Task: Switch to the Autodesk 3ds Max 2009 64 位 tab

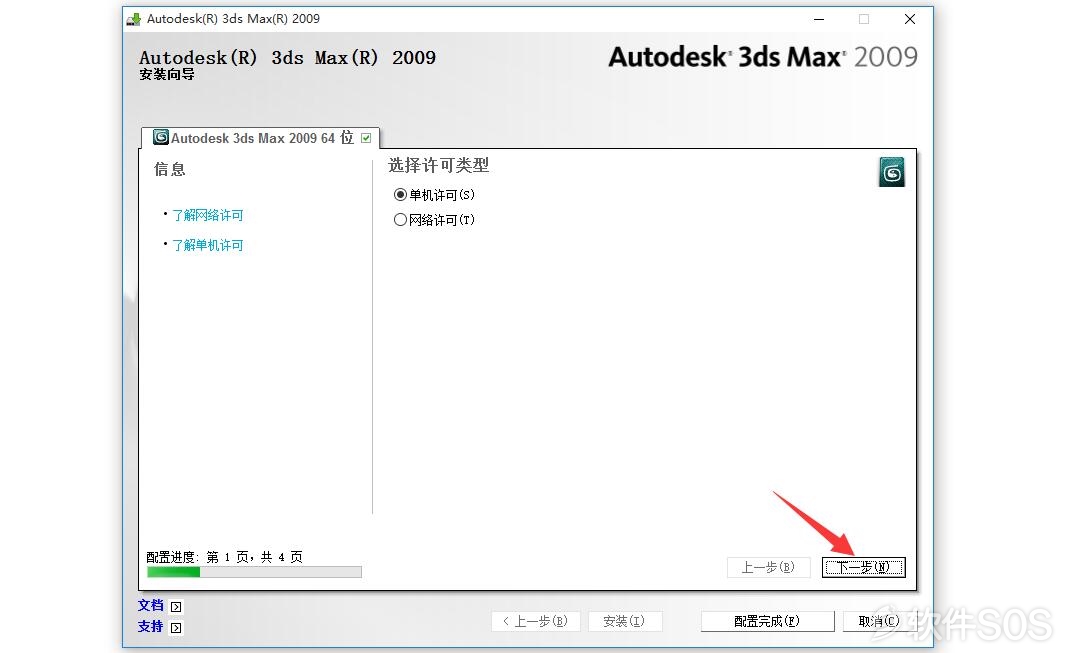Action: tap(262, 138)
